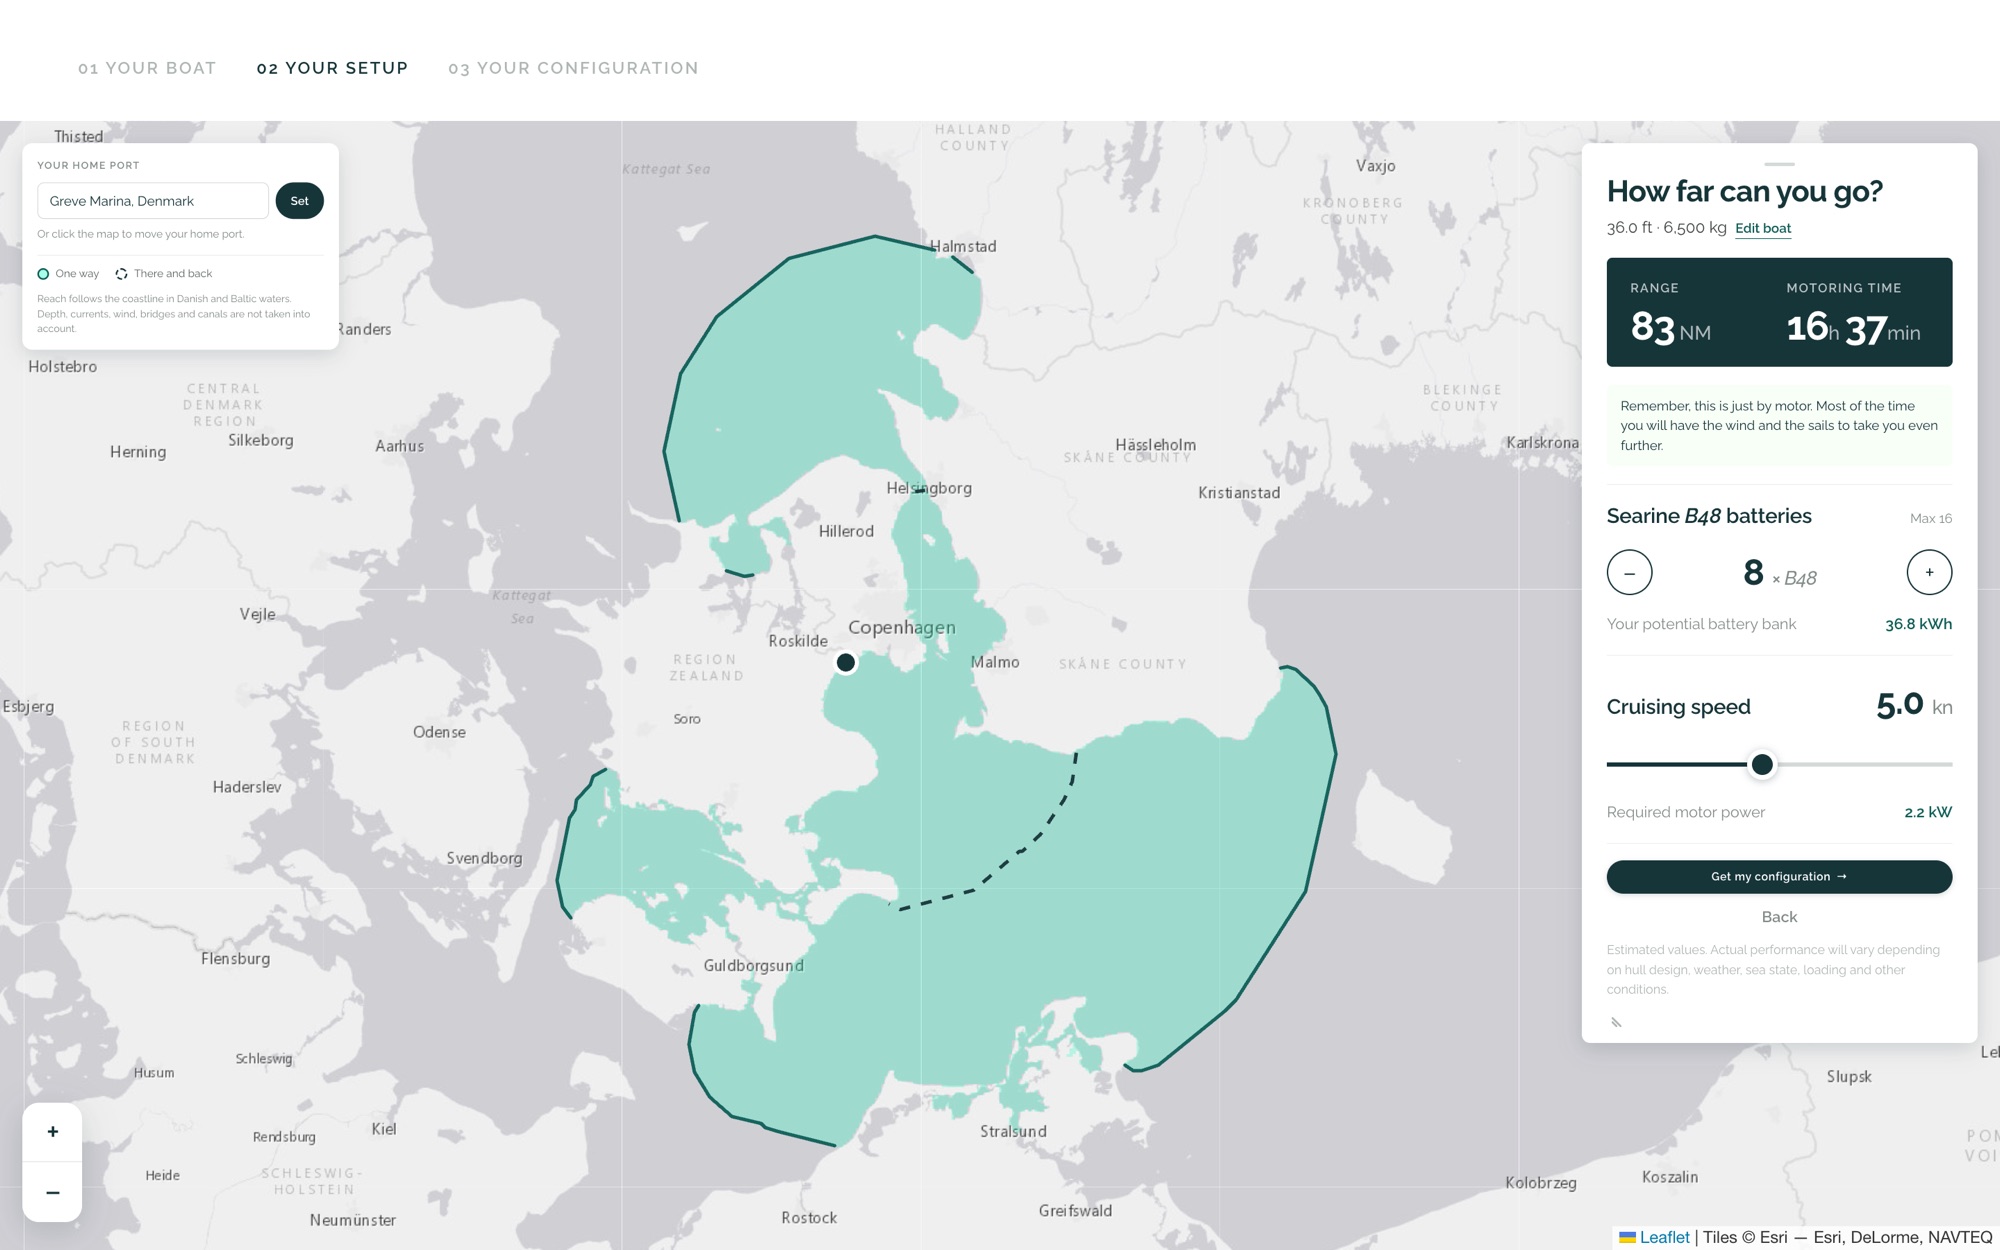Viewport: 2000px width, 1250px height.
Task: Click the home port marker near Copenhagen
Action: point(846,662)
